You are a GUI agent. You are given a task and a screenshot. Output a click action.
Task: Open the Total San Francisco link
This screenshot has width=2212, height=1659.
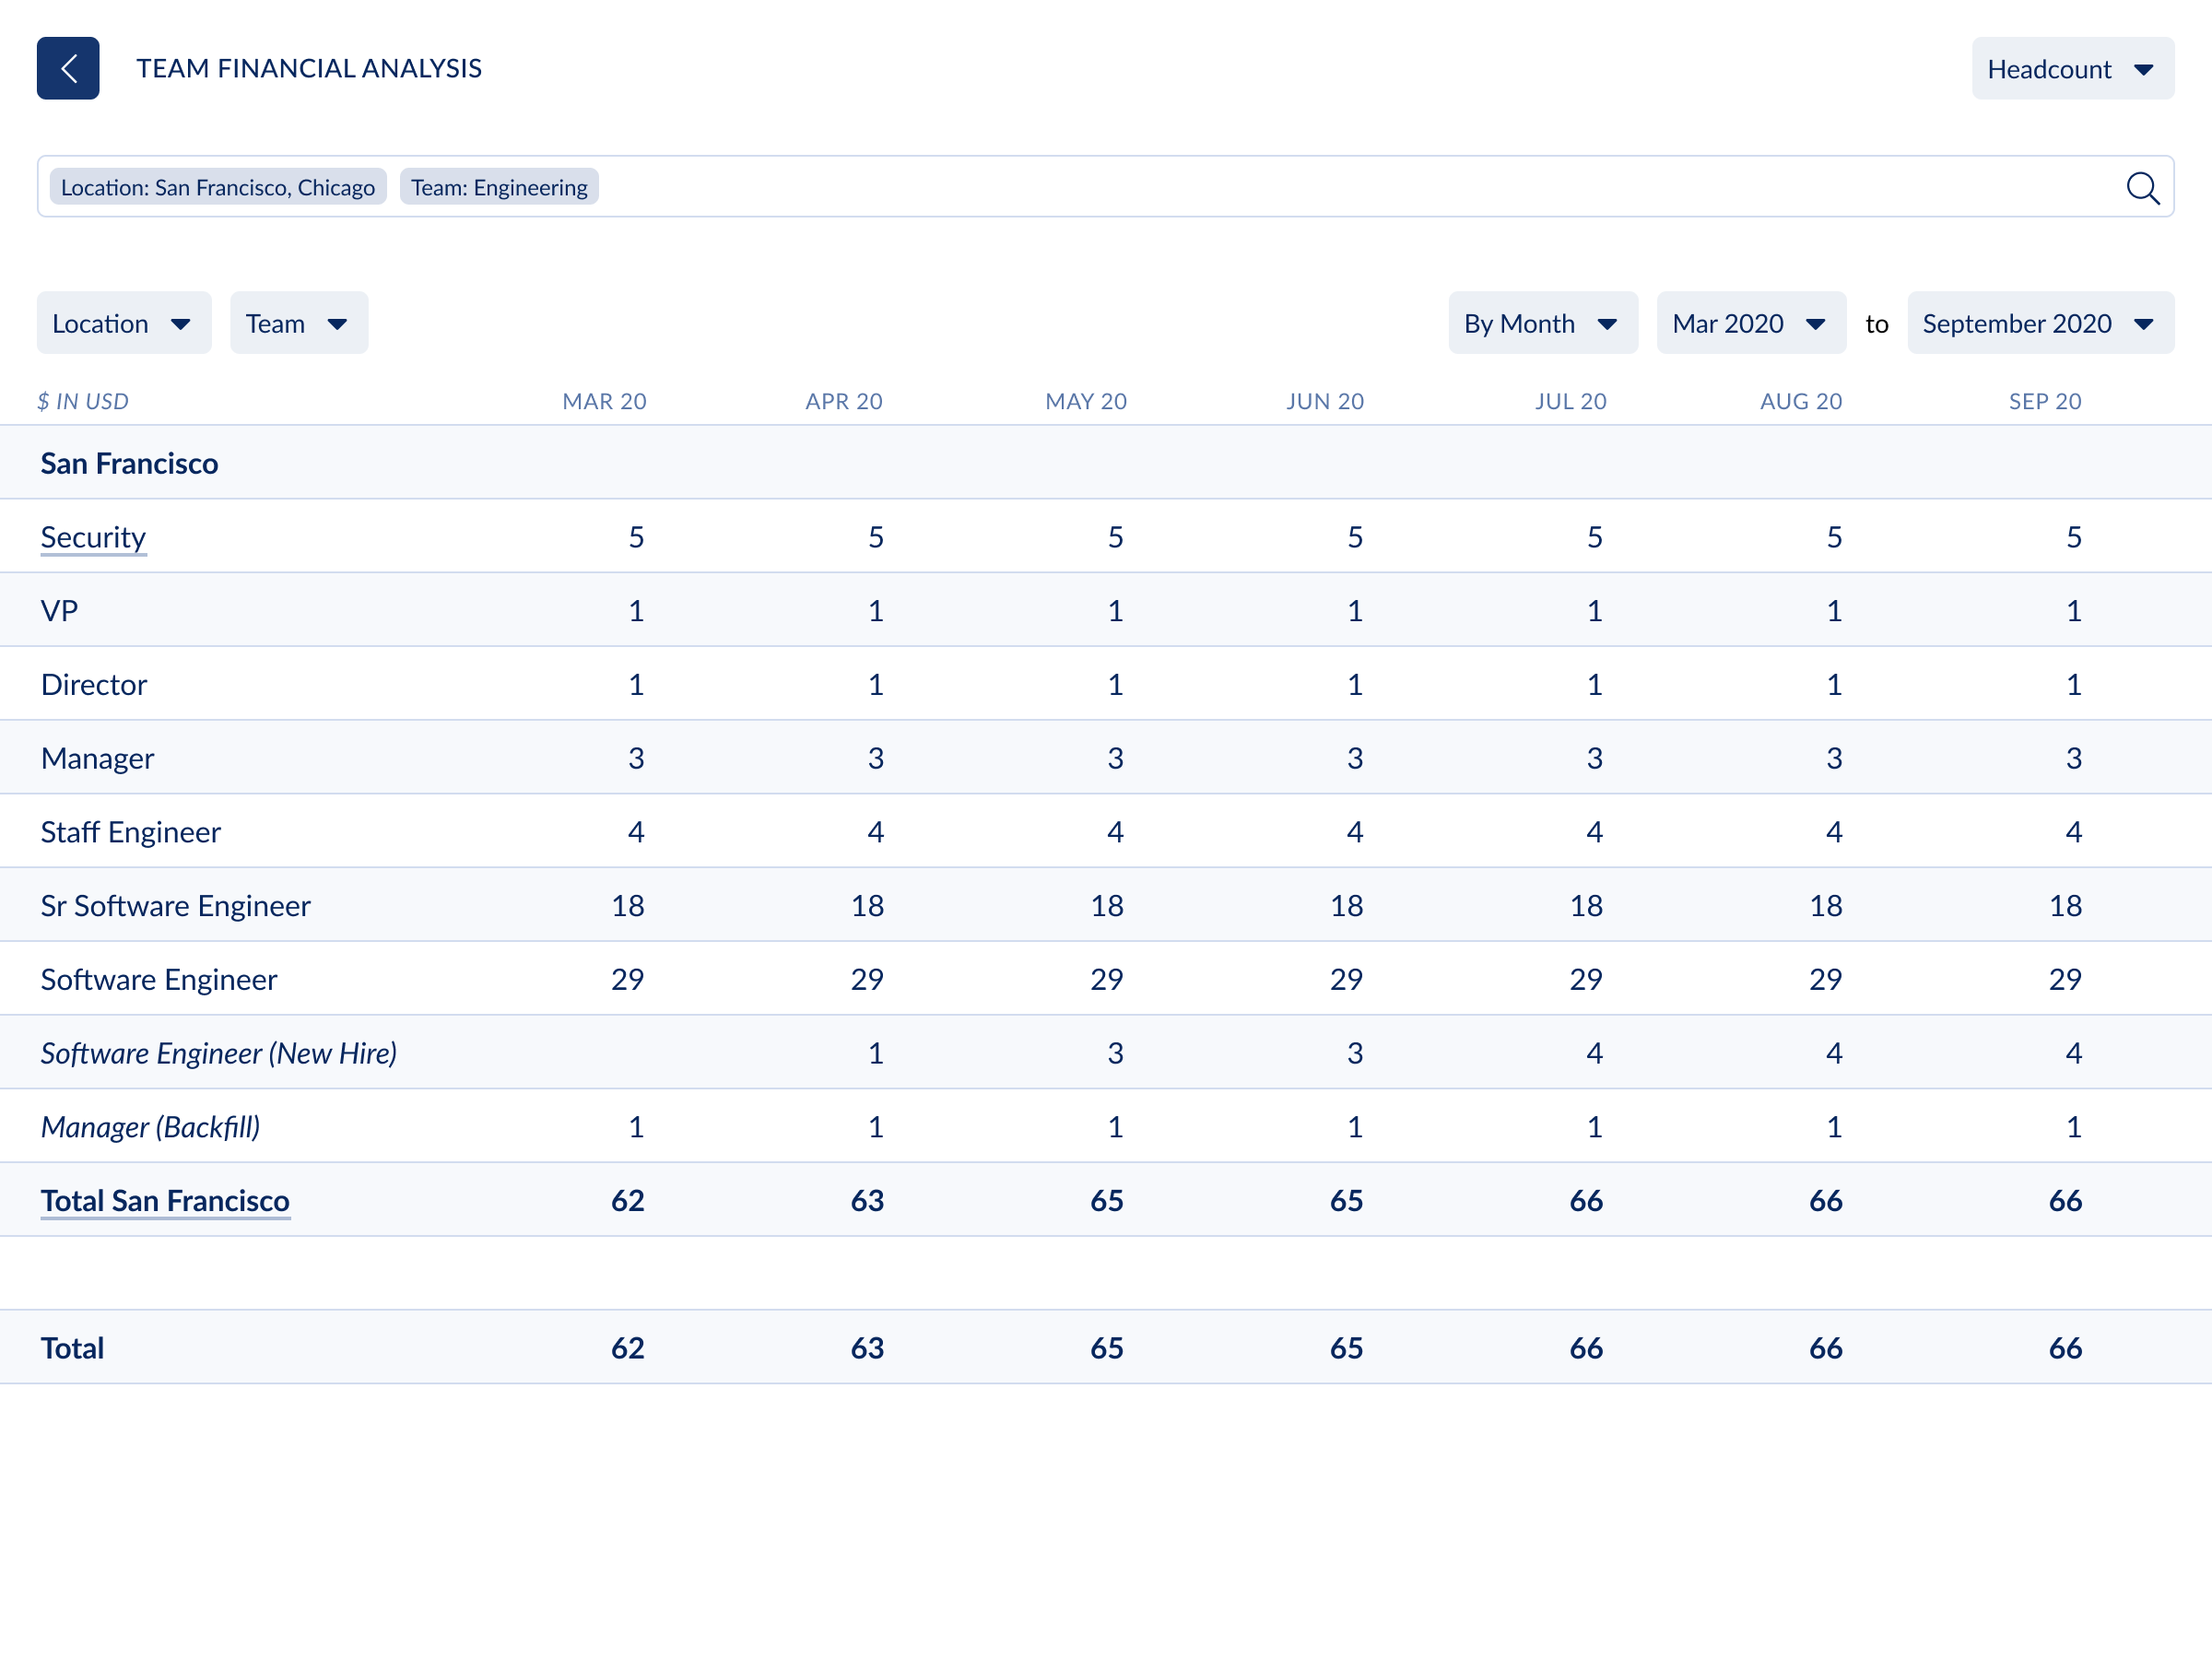pos(165,1200)
